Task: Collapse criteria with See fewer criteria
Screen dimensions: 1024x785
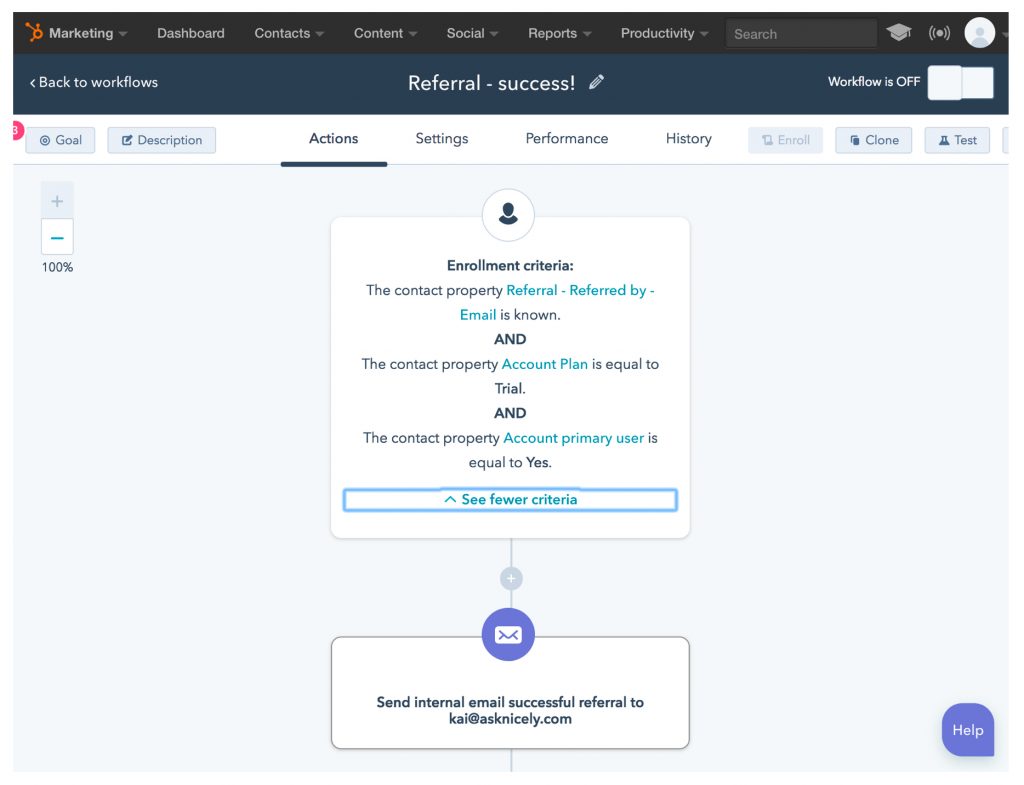Action: click(510, 500)
